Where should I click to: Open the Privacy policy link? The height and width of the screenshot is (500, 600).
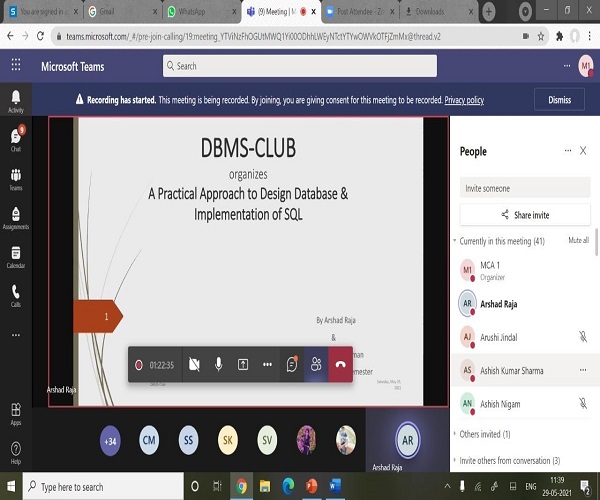(464, 100)
